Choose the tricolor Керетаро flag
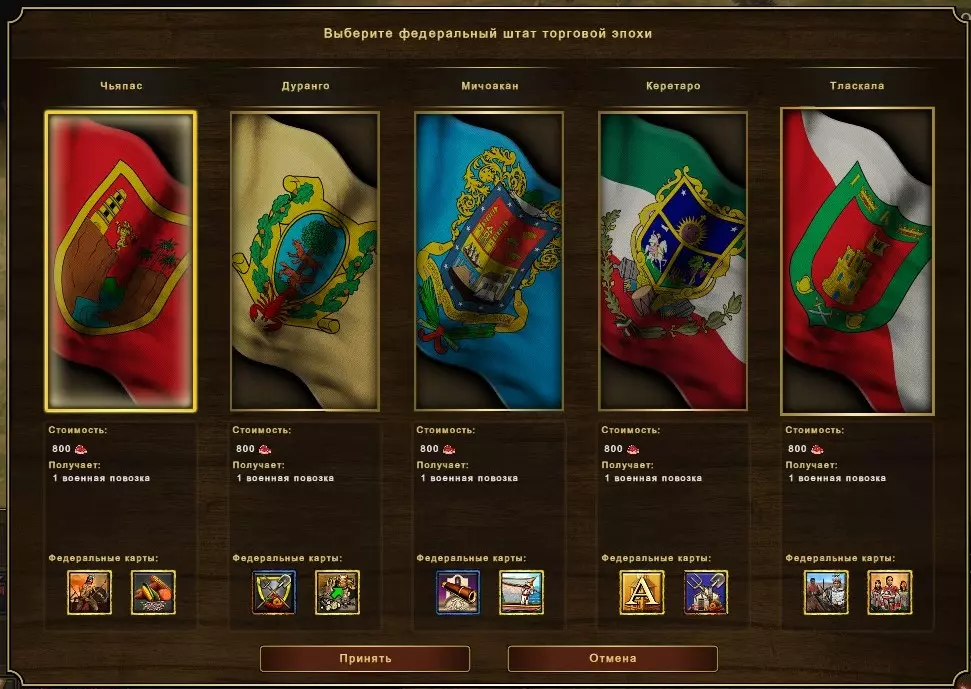This screenshot has width=971, height=689. point(673,261)
